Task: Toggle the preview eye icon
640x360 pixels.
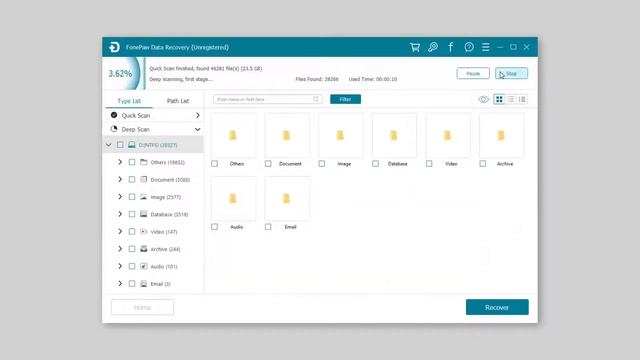Action: pyautogui.click(x=483, y=99)
